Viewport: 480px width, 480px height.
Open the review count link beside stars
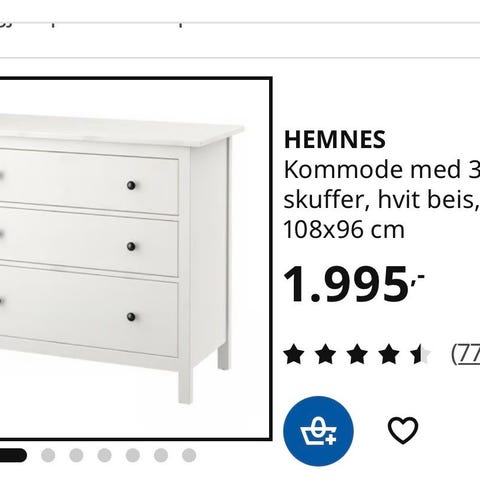tap(466, 354)
